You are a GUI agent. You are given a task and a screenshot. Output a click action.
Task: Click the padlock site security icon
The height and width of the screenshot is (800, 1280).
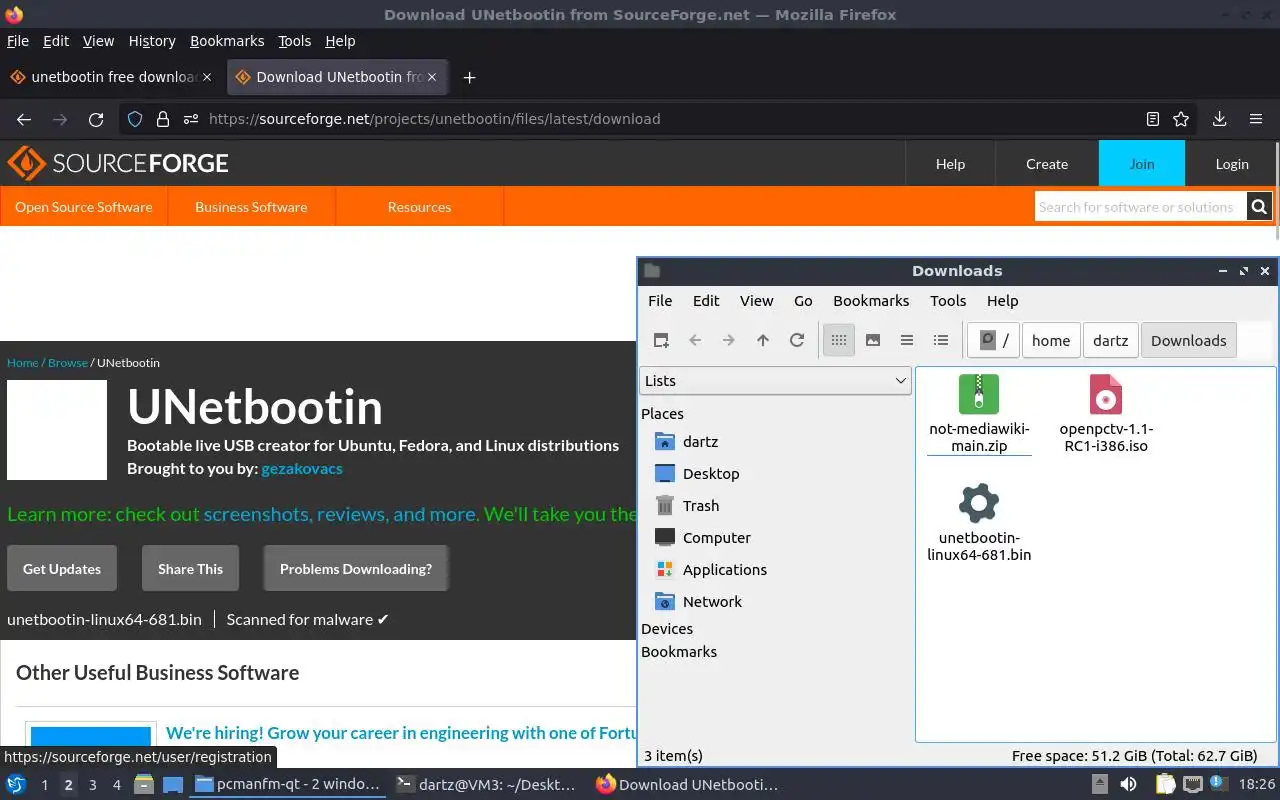(x=163, y=119)
